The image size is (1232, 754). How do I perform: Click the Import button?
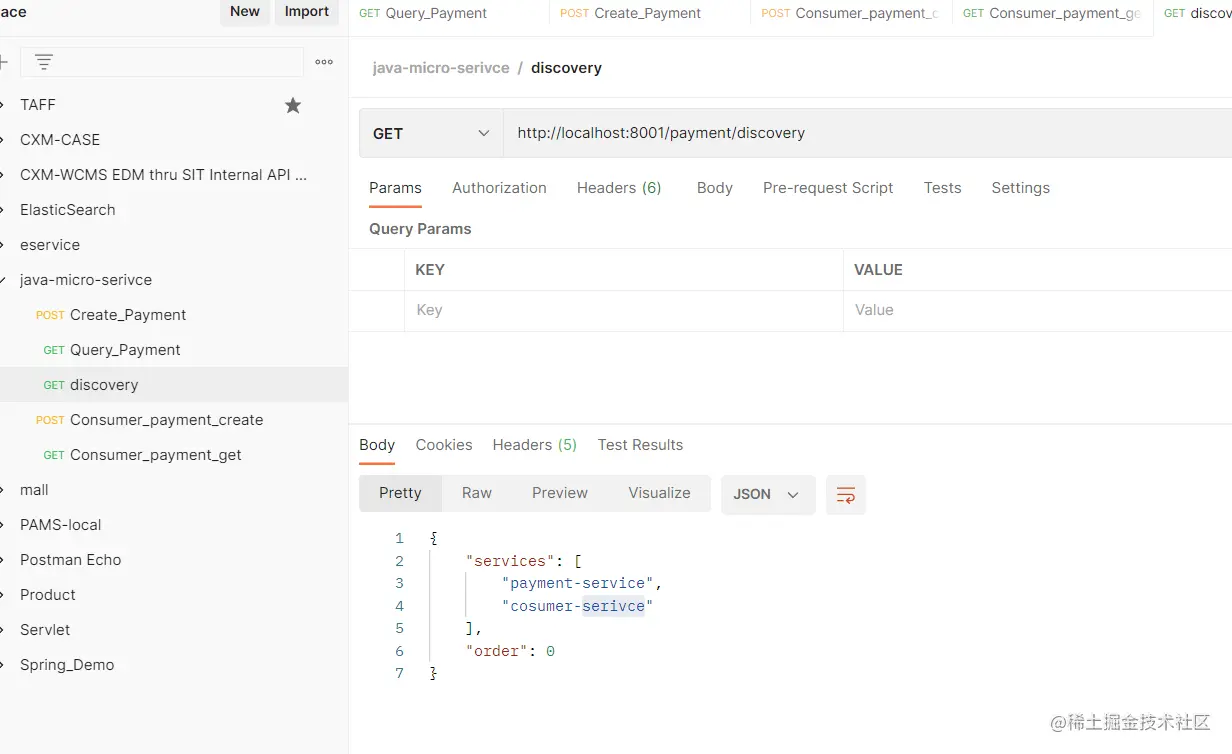[307, 12]
